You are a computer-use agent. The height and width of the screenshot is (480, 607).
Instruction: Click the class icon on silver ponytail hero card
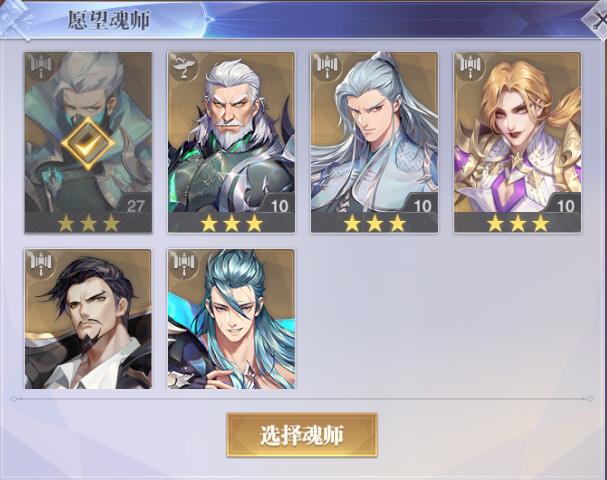pyautogui.click(x=327, y=65)
